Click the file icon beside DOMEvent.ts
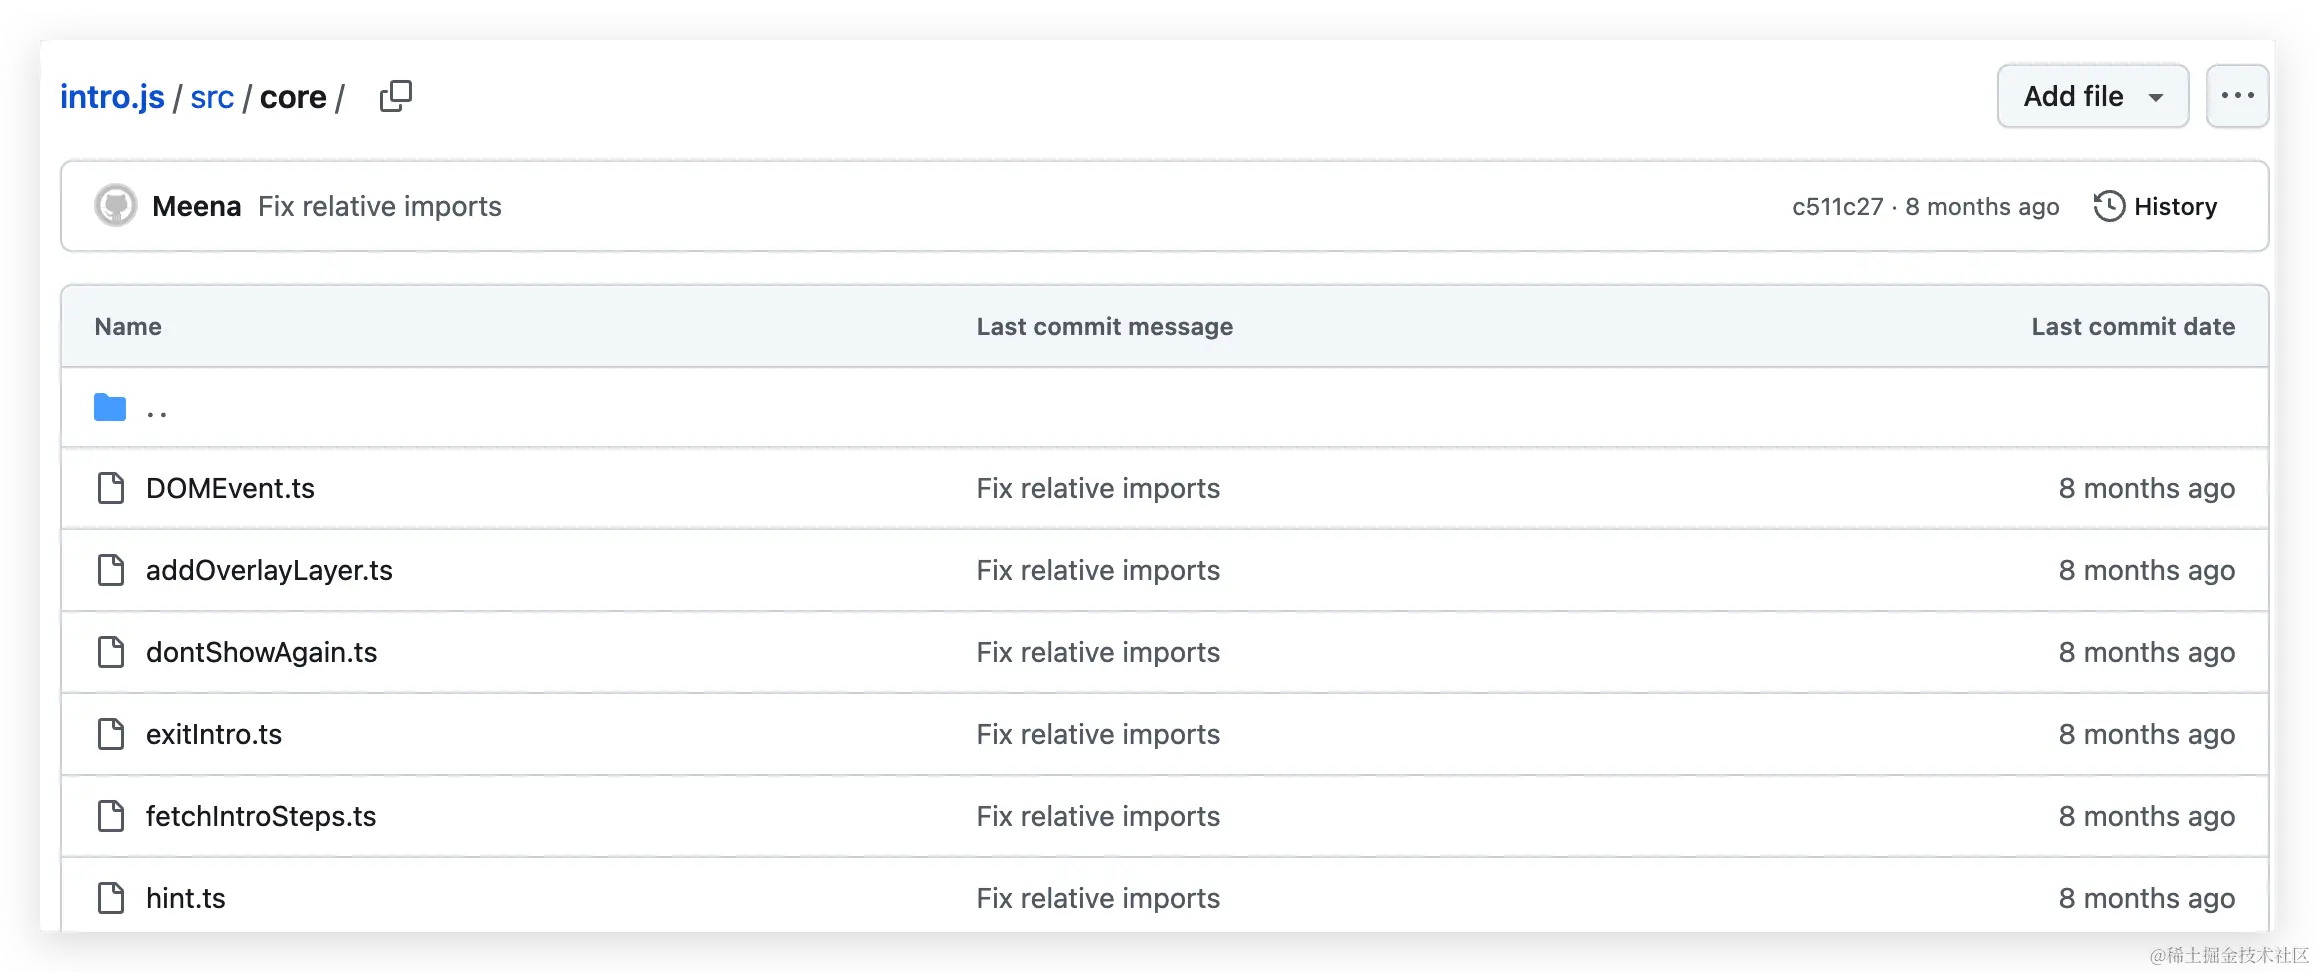The width and height of the screenshot is (2316, 972). pyautogui.click(x=111, y=488)
